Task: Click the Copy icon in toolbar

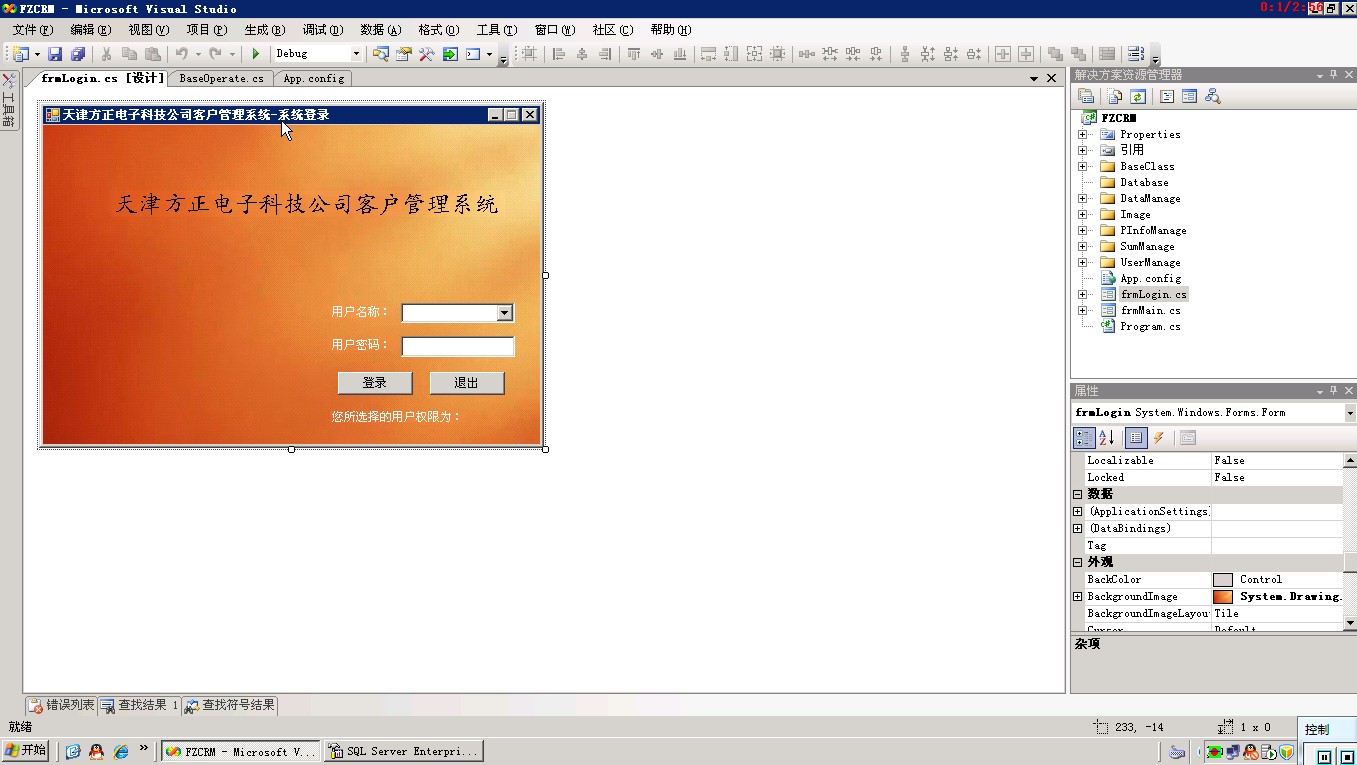Action: [x=129, y=54]
